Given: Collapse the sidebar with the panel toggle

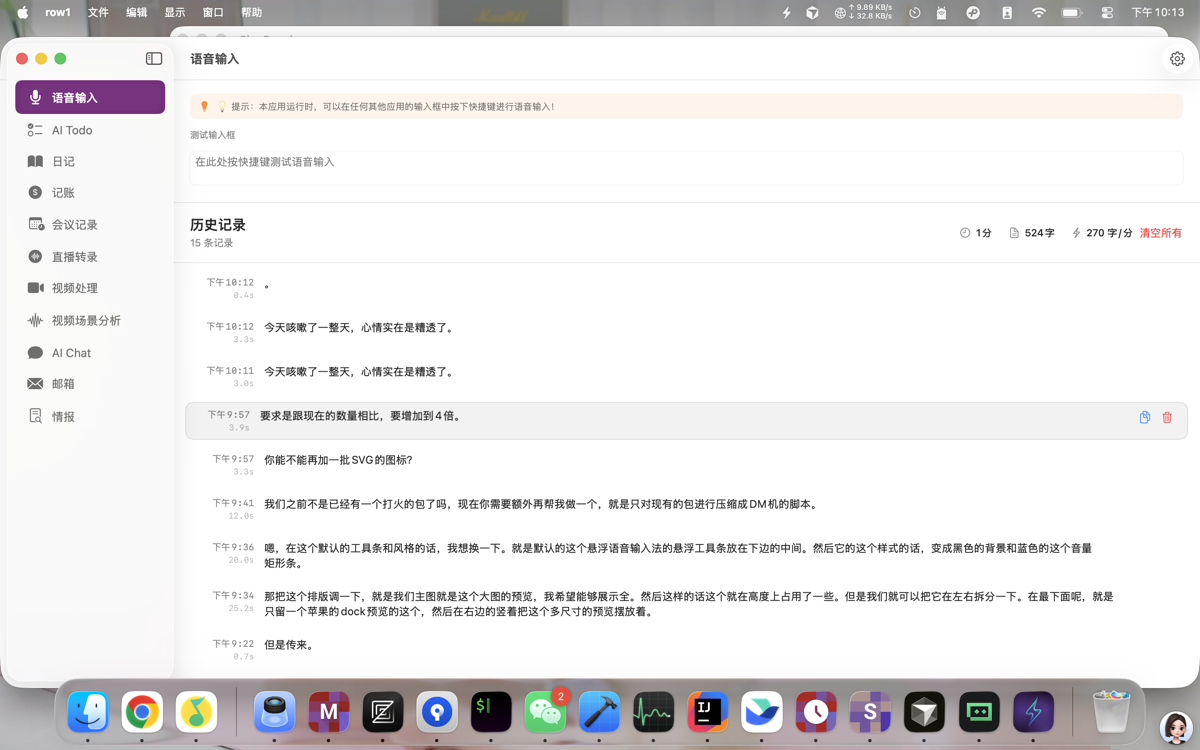Looking at the screenshot, I should click(153, 58).
